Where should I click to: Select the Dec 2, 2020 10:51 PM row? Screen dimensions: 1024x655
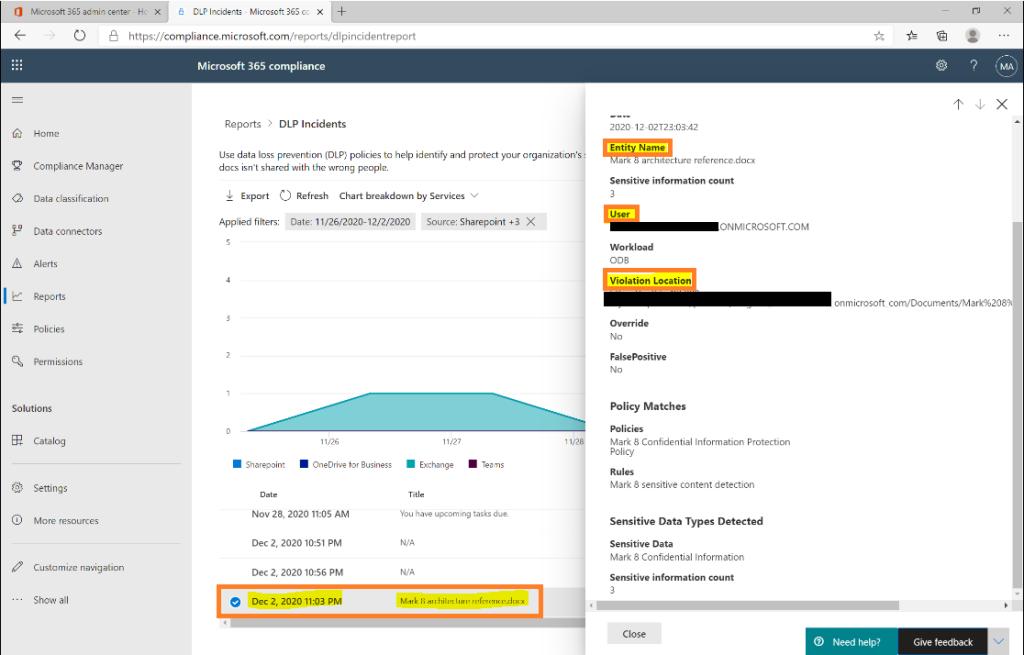click(402, 543)
